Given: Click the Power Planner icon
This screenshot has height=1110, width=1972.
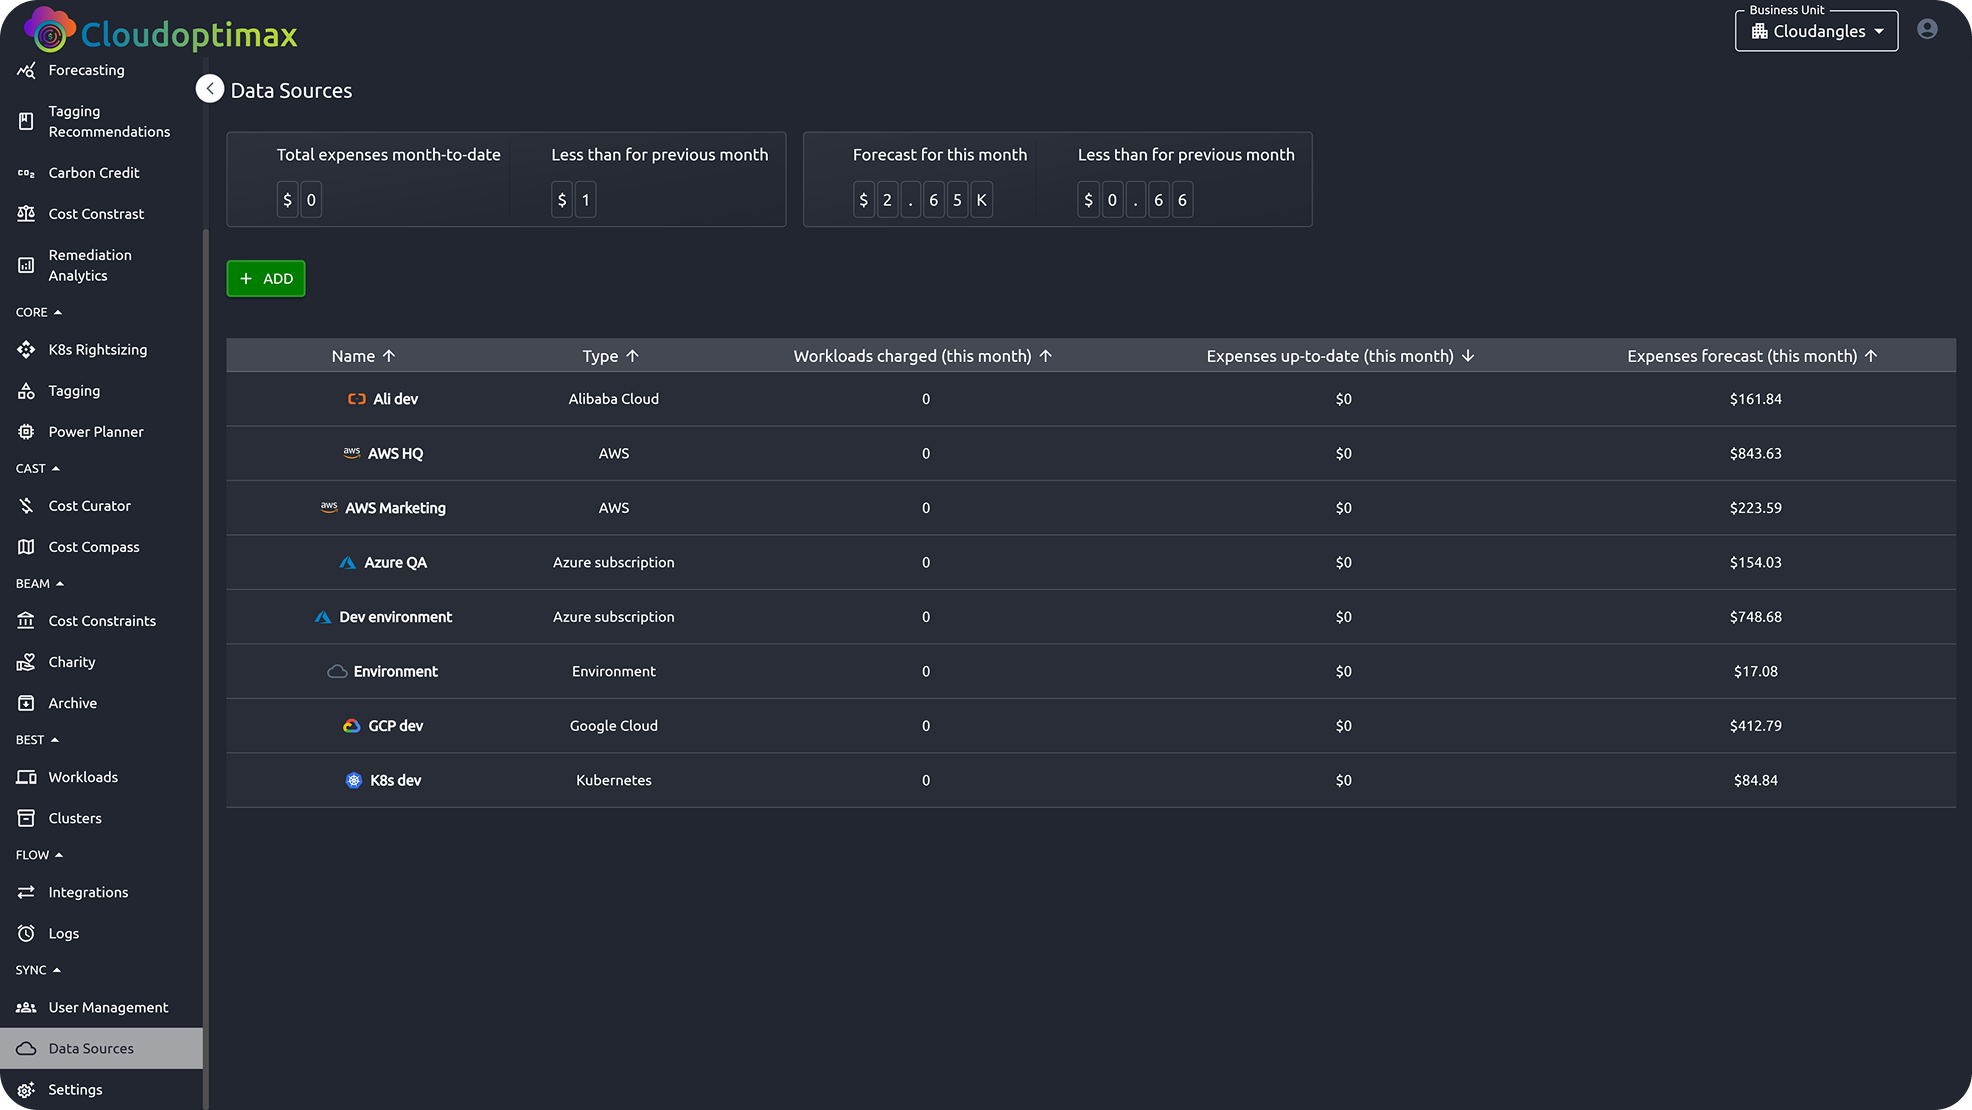Looking at the screenshot, I should click(26, 432).
